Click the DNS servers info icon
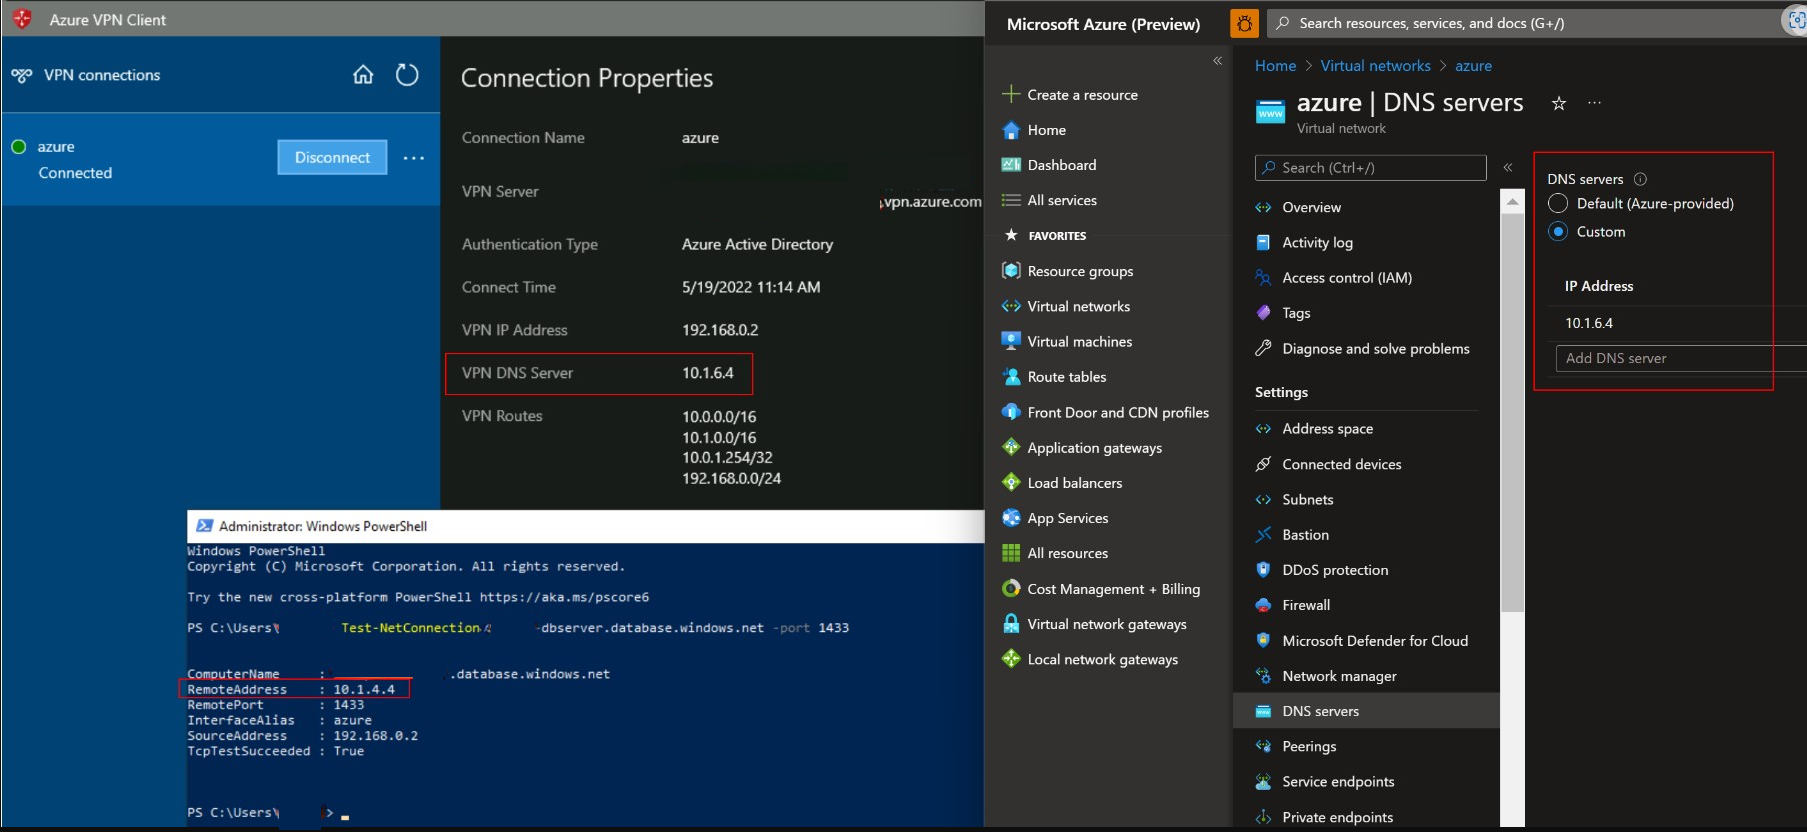The height and width of the screenshot is (832, 1807). tap(1640, 179)
